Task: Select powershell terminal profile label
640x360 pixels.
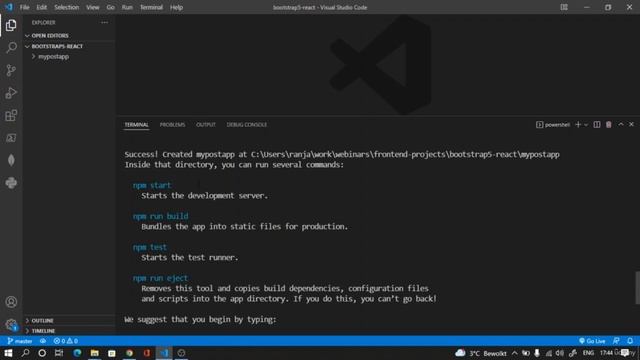Action: pyautogui.click(x=553, y=124)
